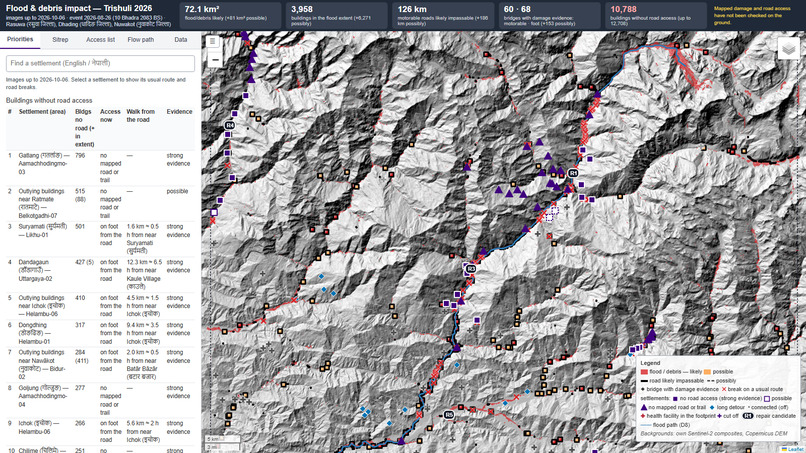This screenshot has height=453, width=806.
Task: Click the 72.1 km² flood/debris stat card
Action: (x=230, y=15)
